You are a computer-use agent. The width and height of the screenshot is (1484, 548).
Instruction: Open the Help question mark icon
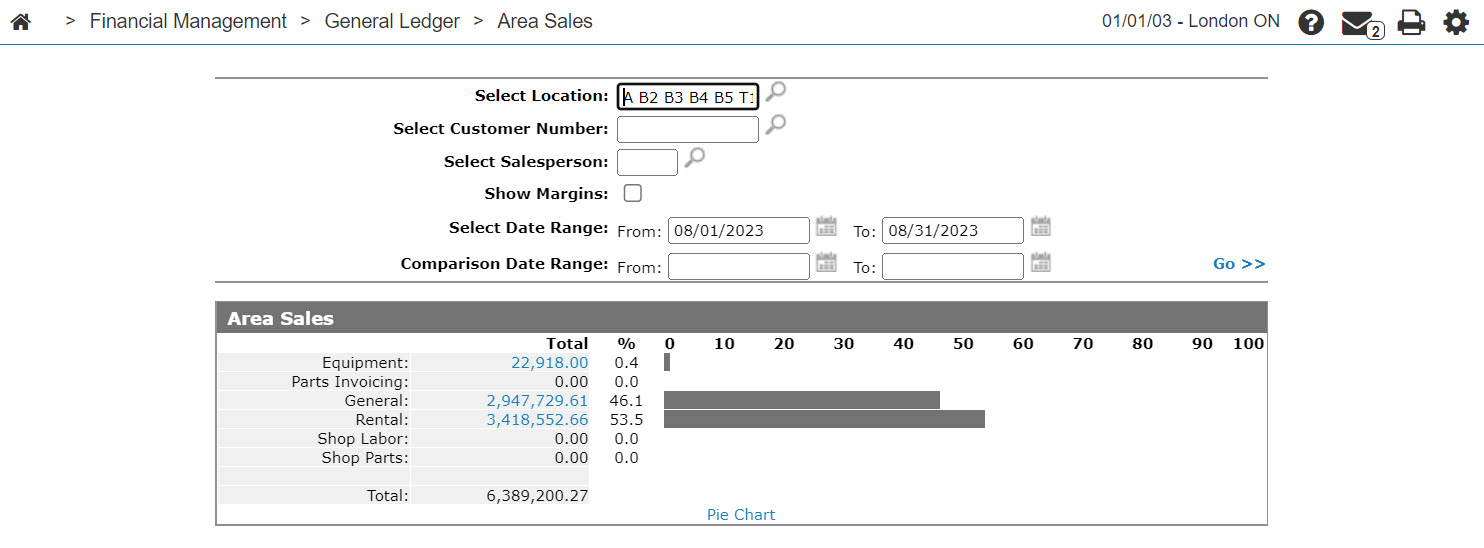click(1311, 22)
